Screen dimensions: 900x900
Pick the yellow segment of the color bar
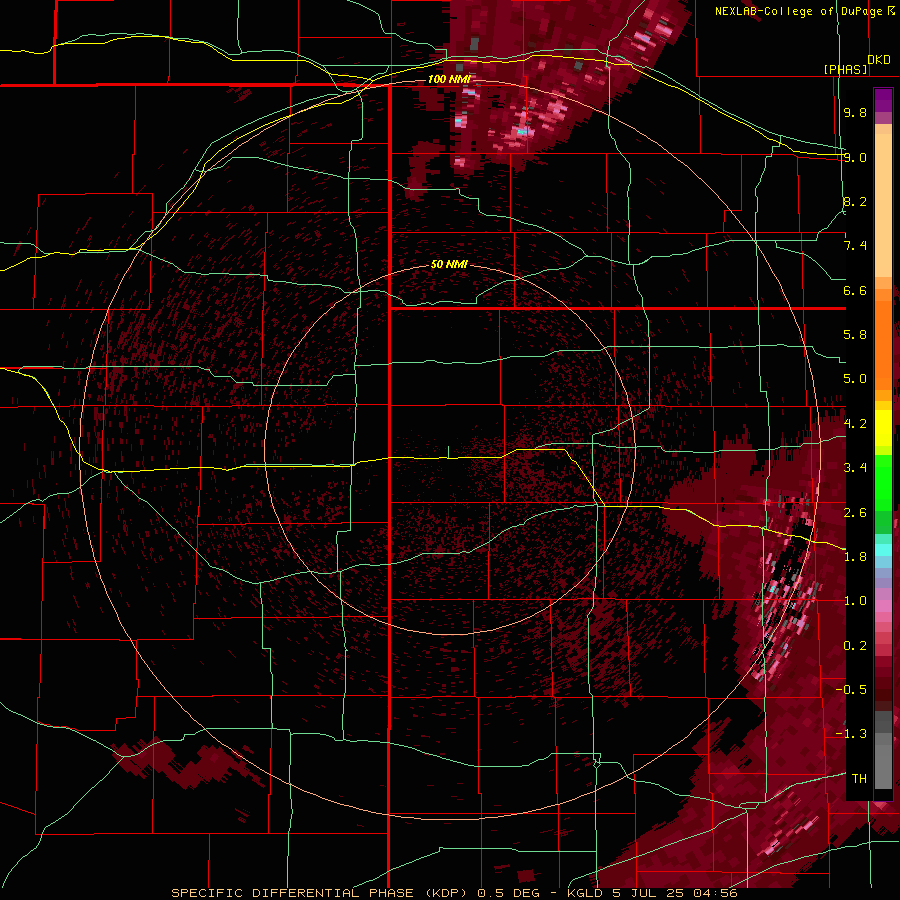point(883,428)
